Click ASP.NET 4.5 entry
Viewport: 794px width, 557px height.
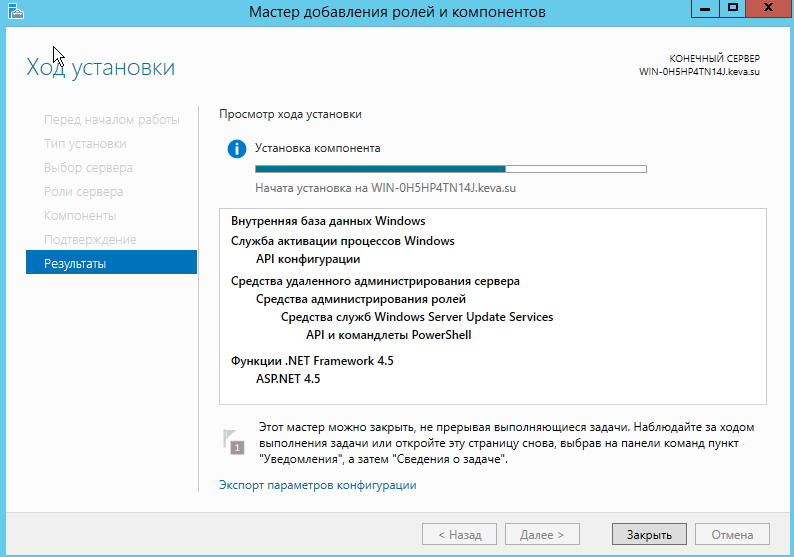click(x=288, y=379)
